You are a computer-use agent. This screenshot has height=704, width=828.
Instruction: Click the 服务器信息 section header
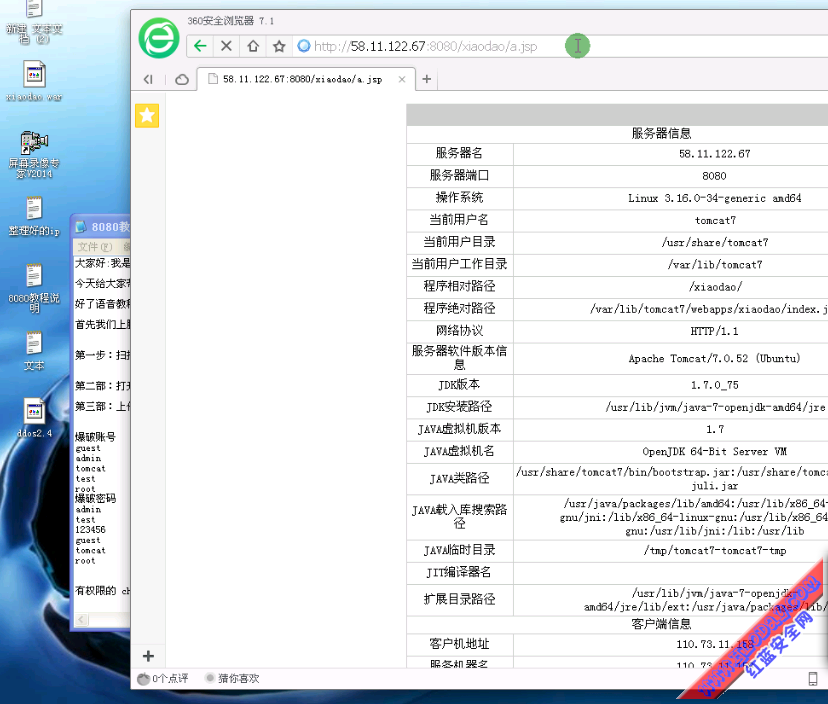pyautogui.click(x=661, y=134)
